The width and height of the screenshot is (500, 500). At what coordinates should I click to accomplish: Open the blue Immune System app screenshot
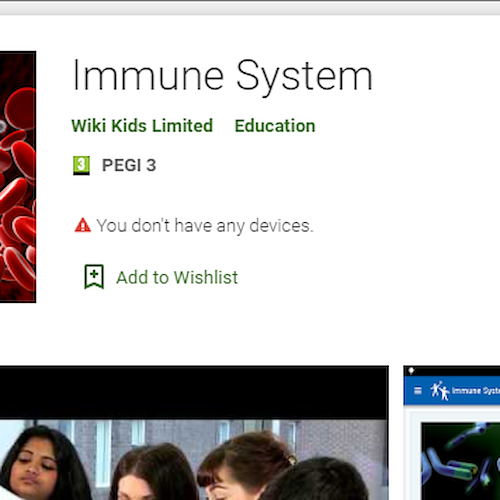coord(452,433)
